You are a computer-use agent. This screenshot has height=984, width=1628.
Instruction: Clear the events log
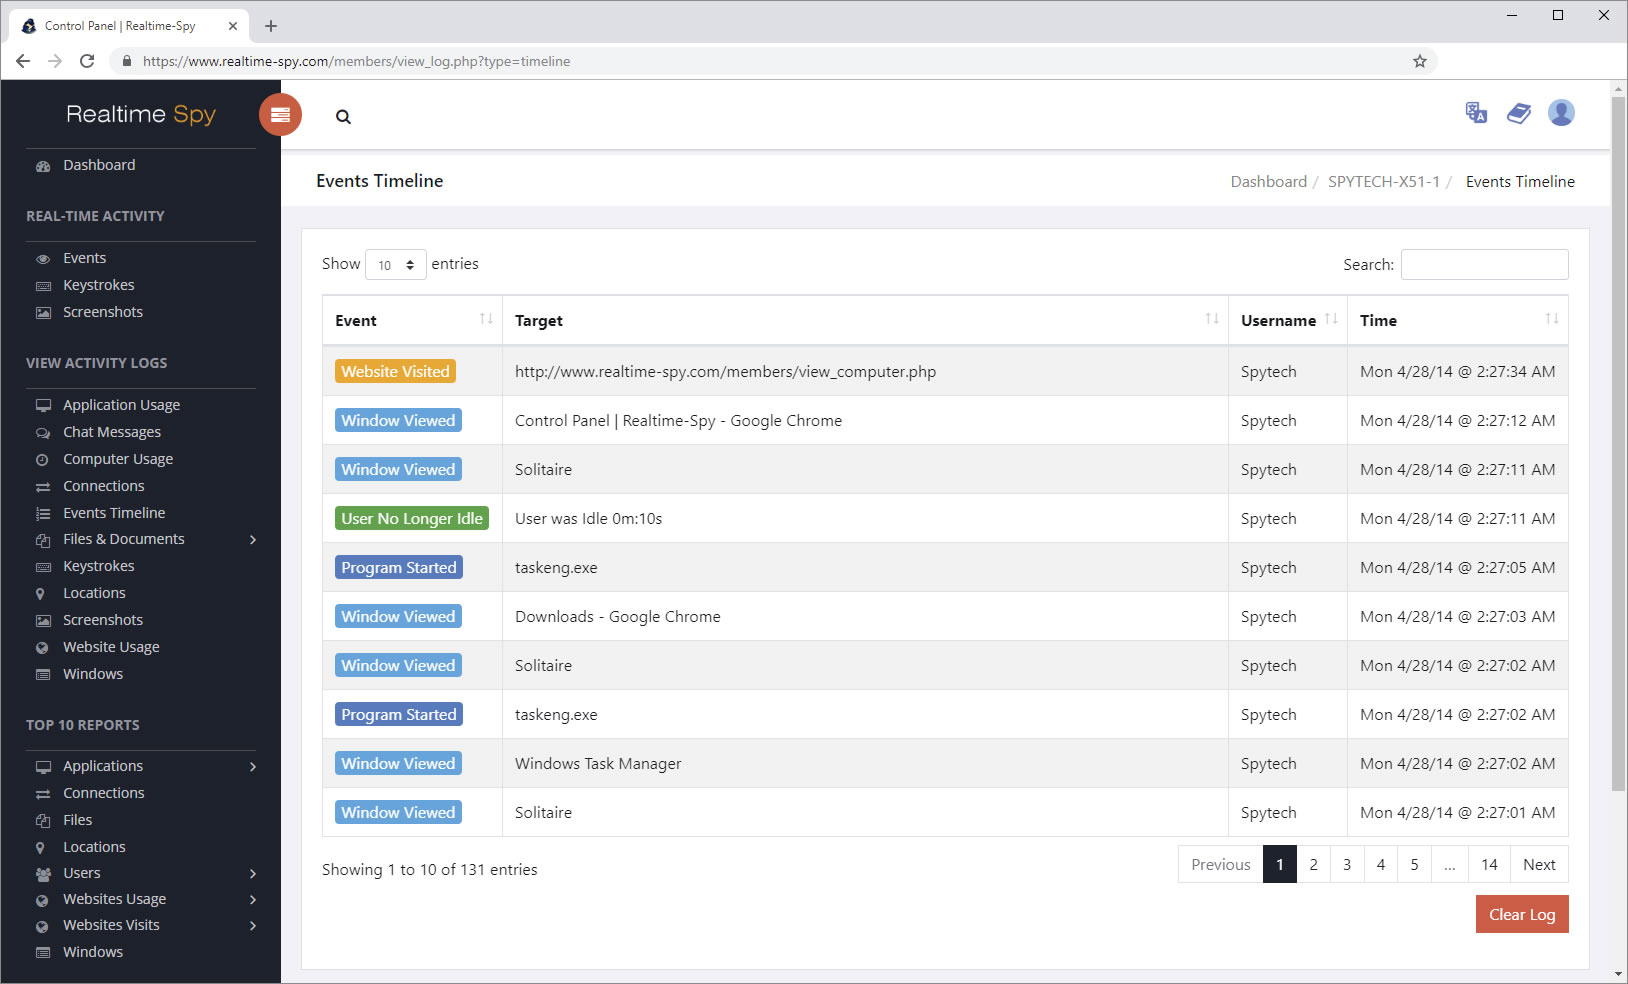coord(1522,915)
